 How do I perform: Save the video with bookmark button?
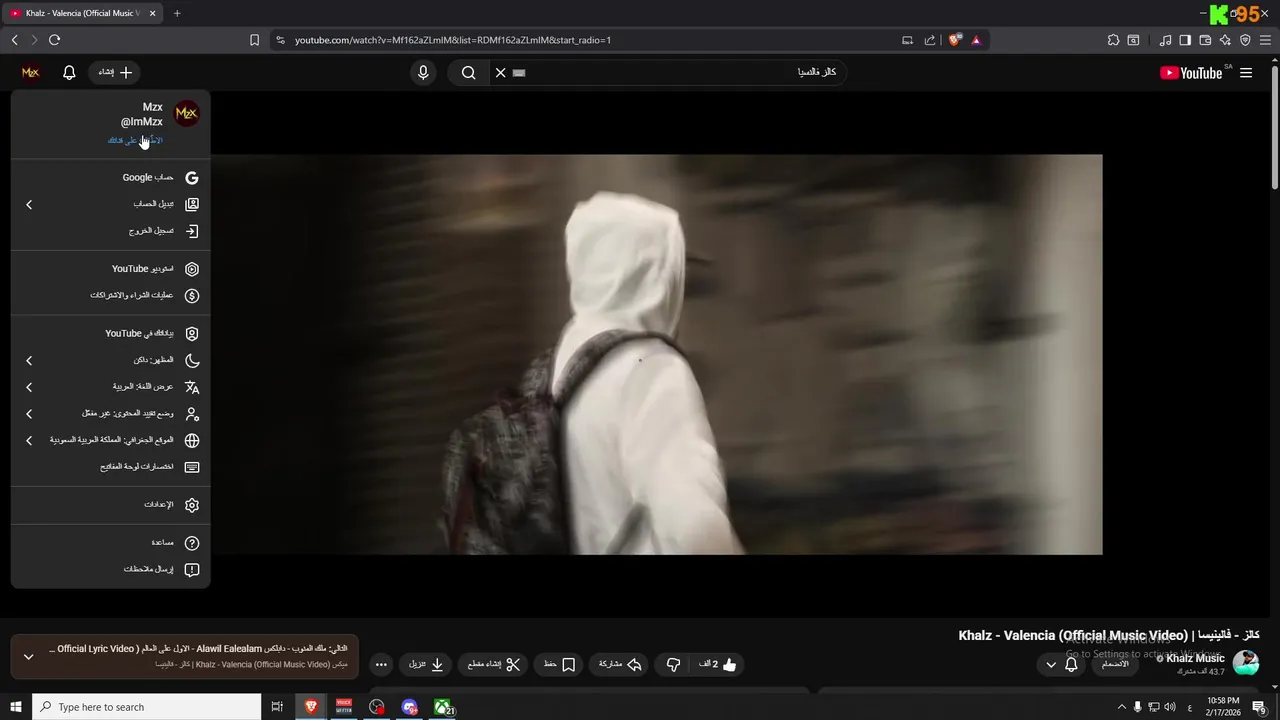(x=560, y=664)
